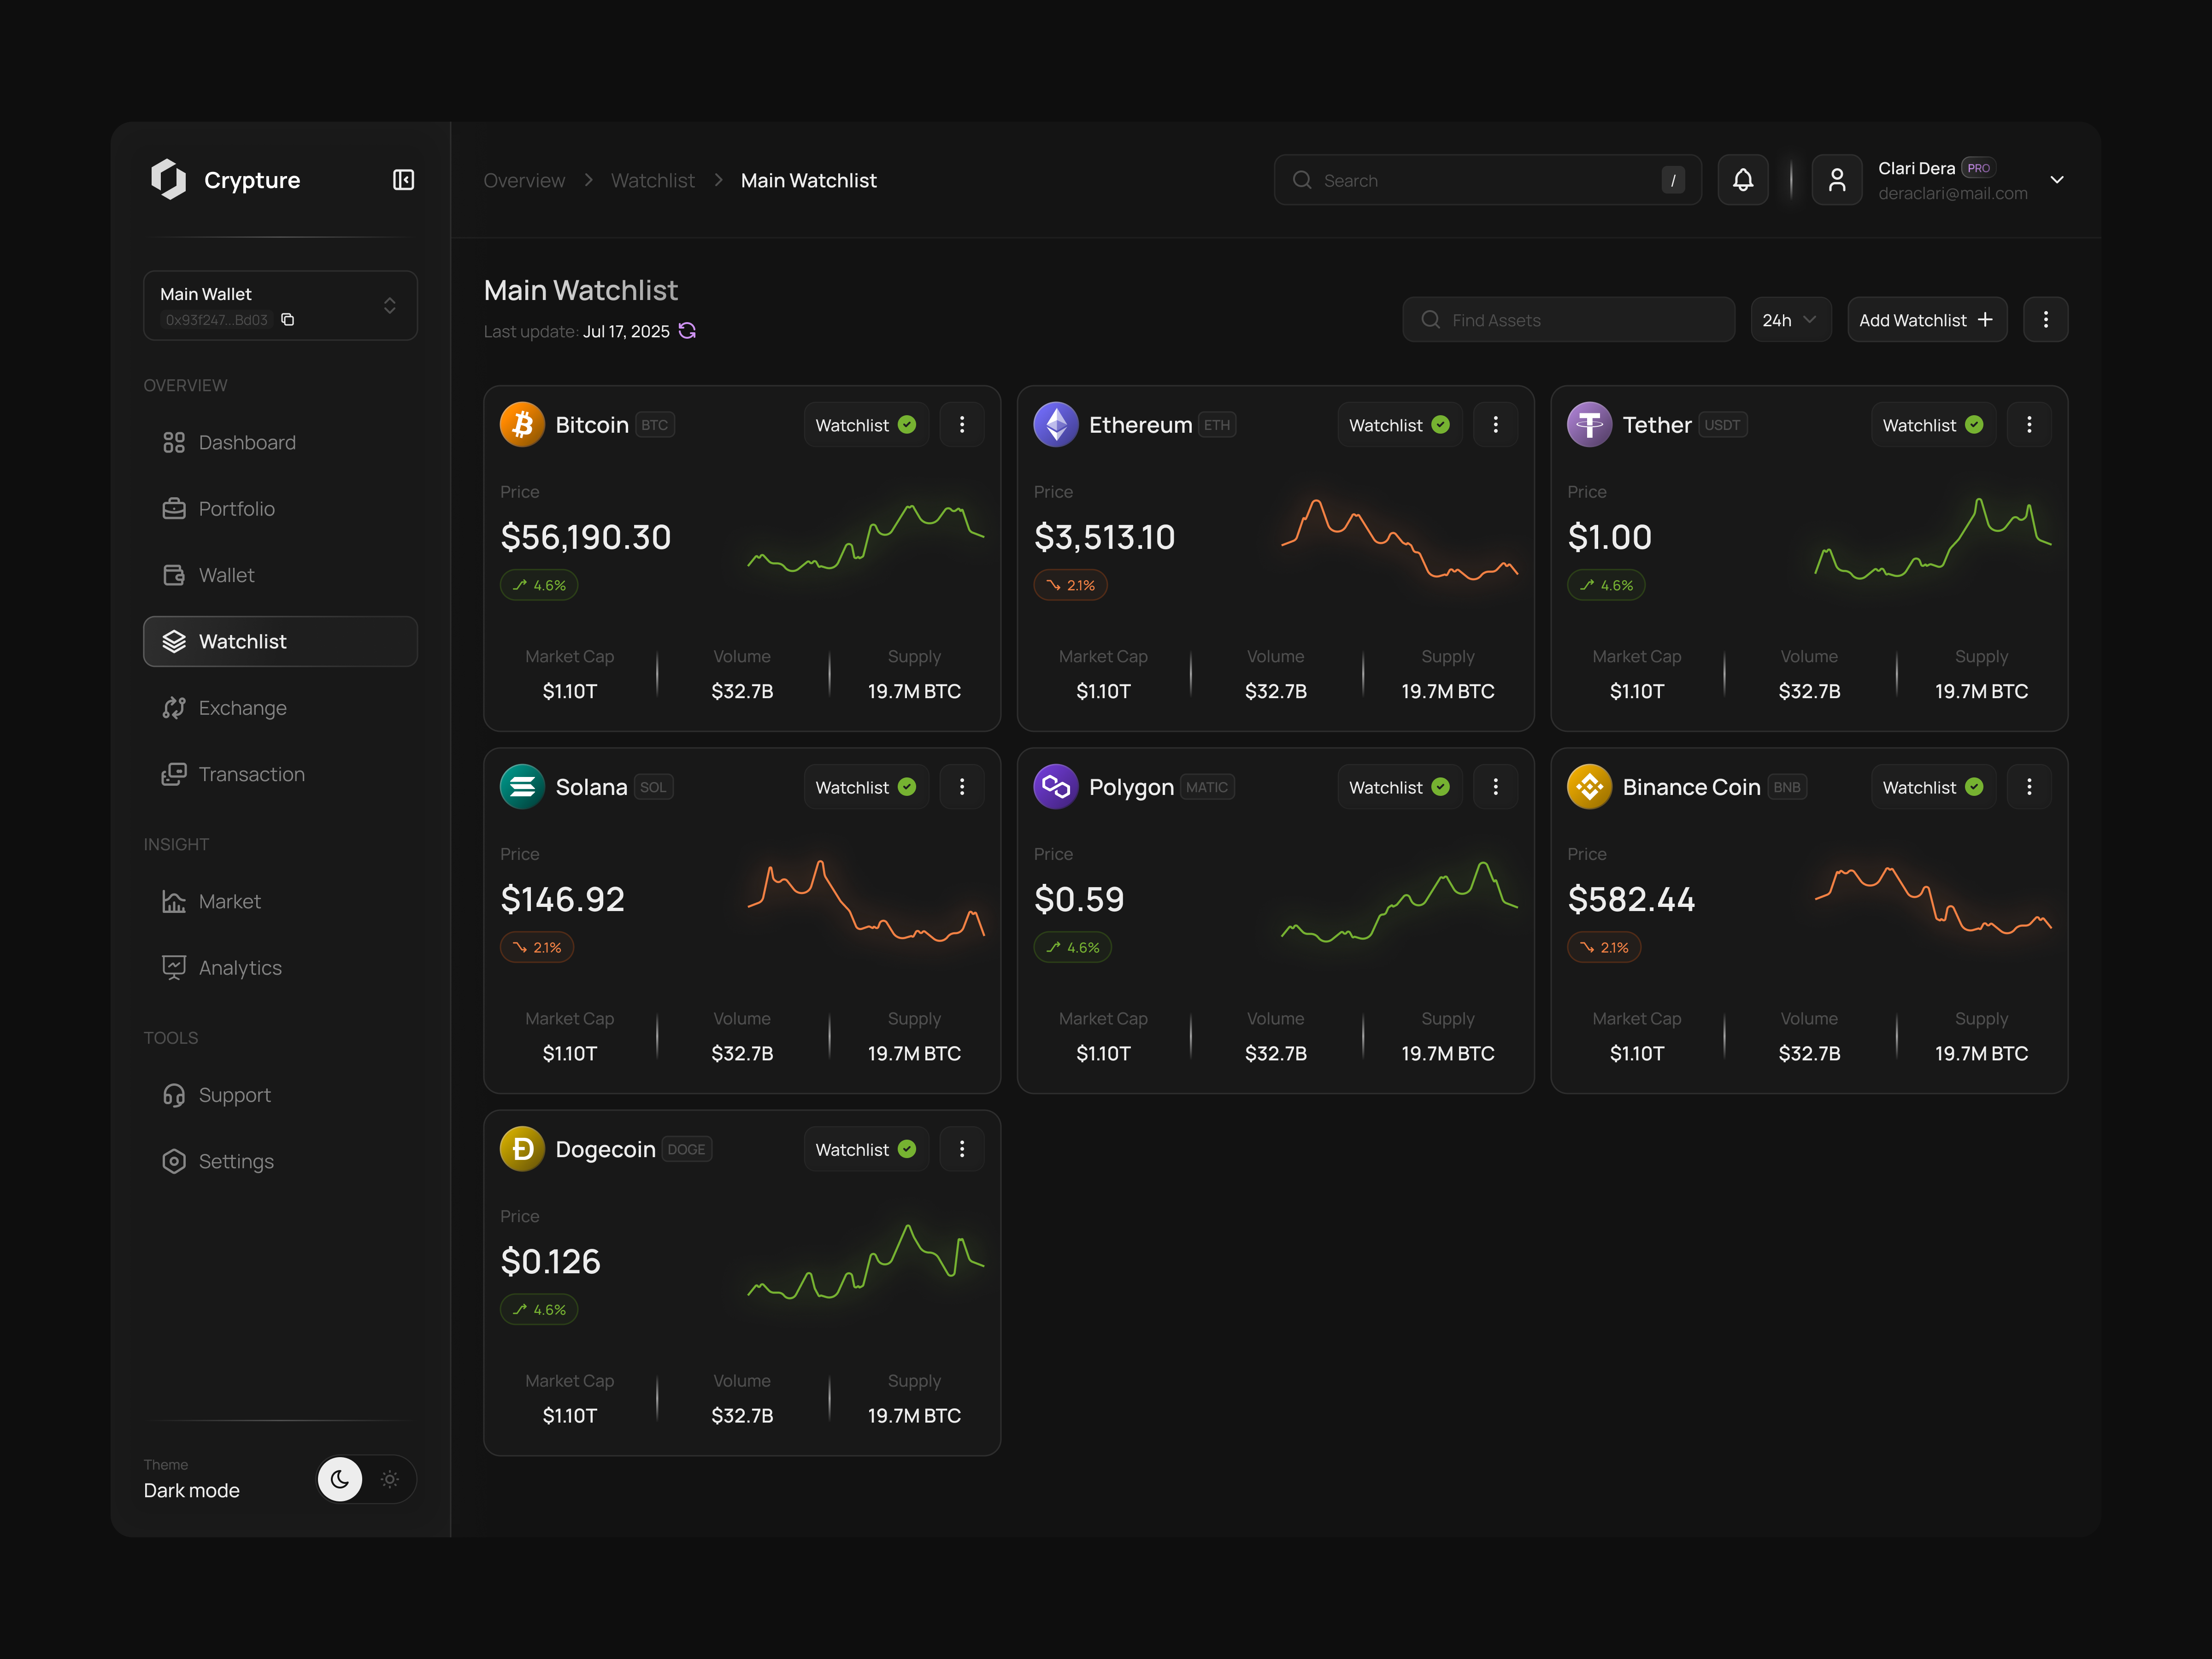2212x1659 pixels.
Task: Click the Find Assets input field
Action: 1566,319
